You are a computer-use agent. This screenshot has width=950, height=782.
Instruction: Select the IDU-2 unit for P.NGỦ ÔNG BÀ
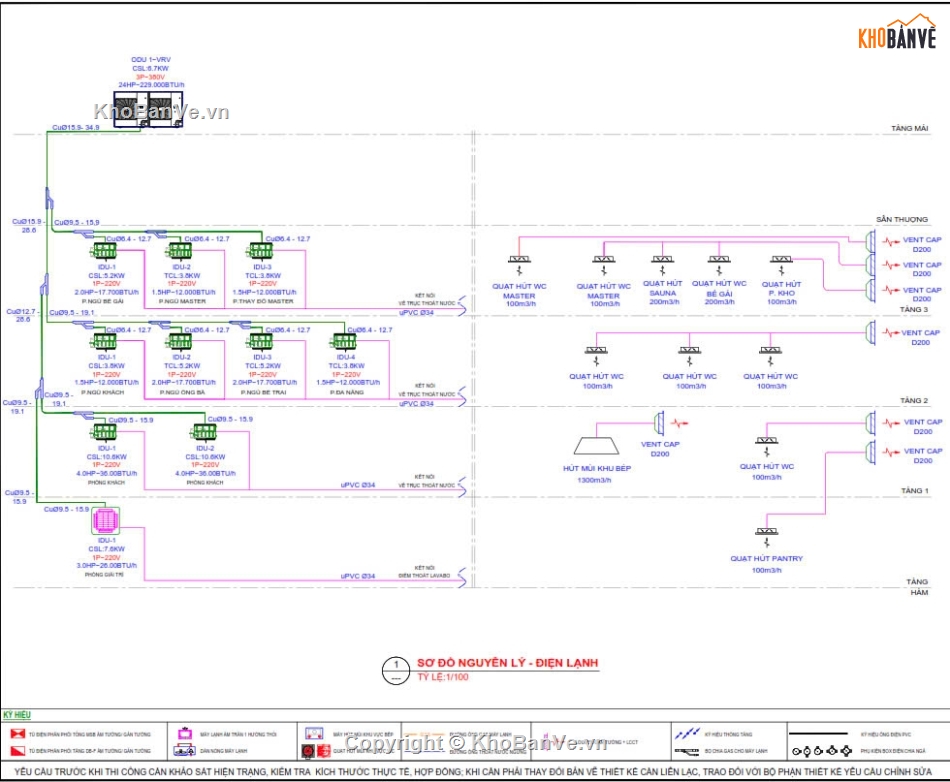click(181, 342)
